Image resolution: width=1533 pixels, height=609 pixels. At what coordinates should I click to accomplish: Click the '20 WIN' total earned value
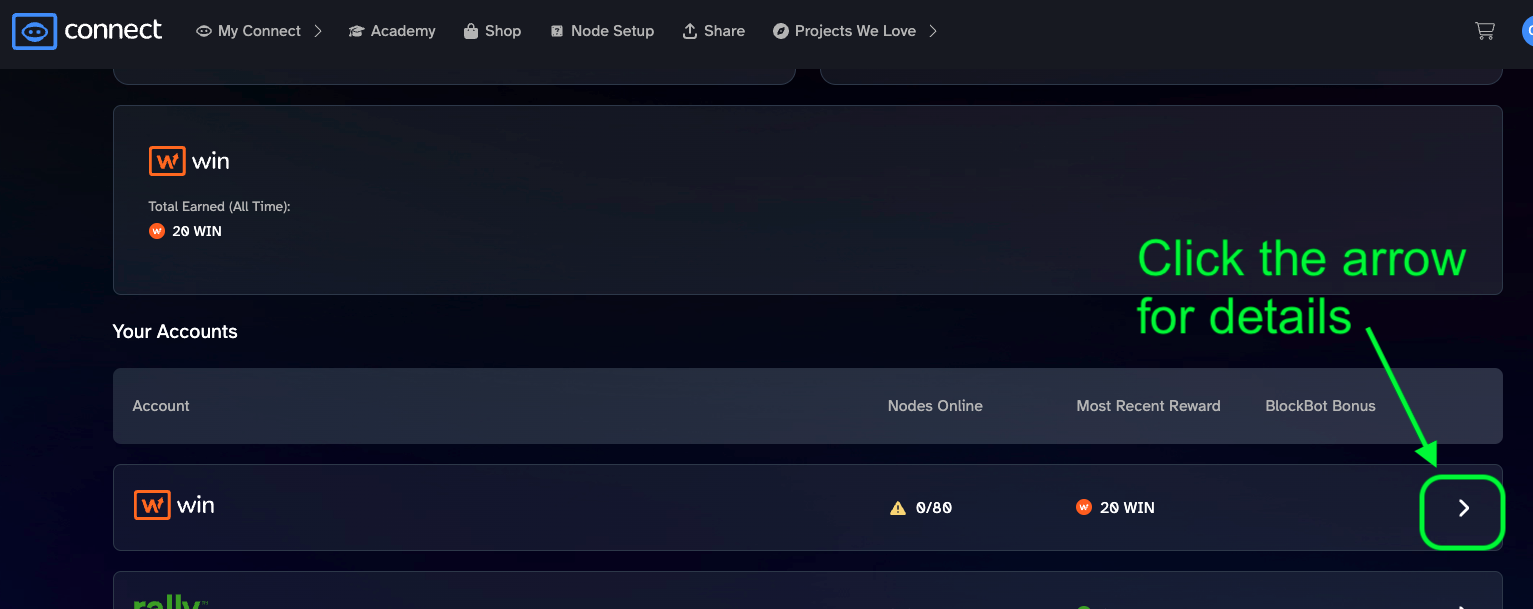[197, 231]
